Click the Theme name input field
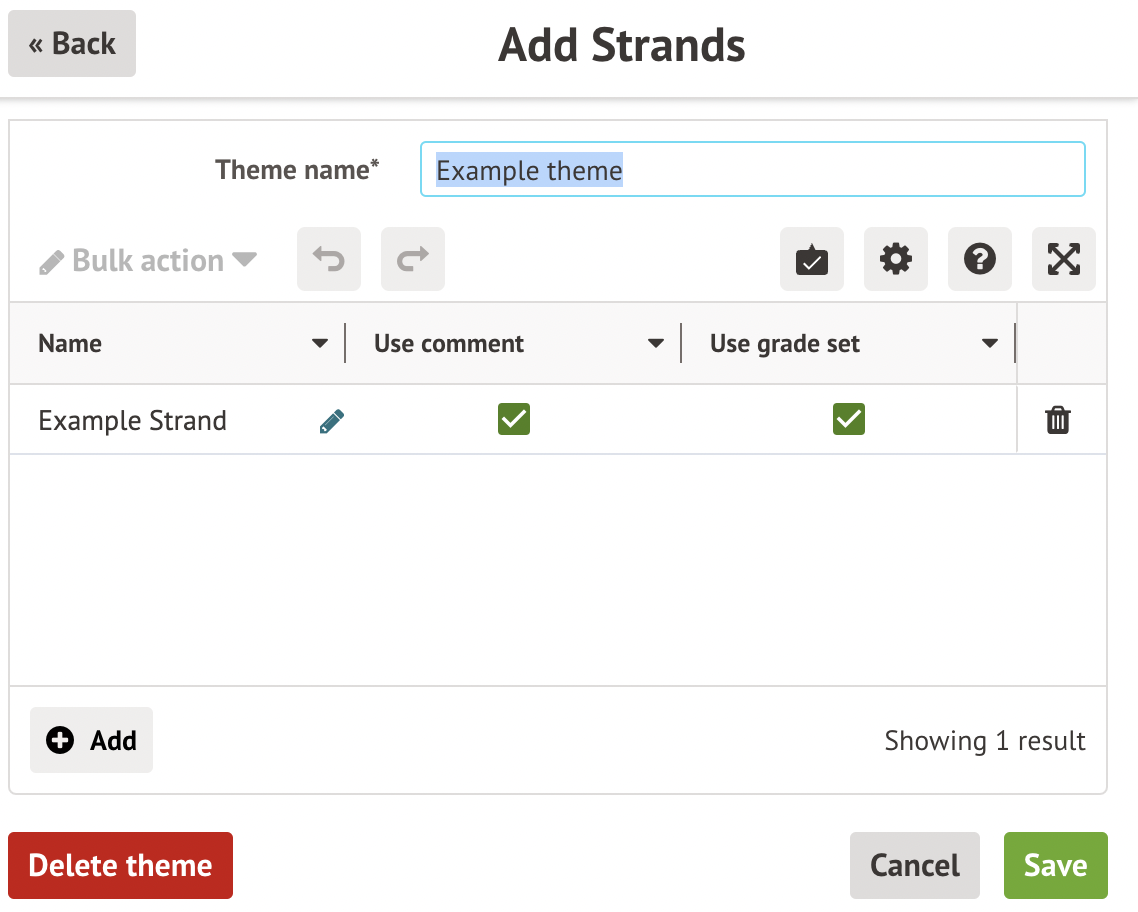The width and height of the screenshot is (1138, 912). pyautogui.click(x=752, y=170)
